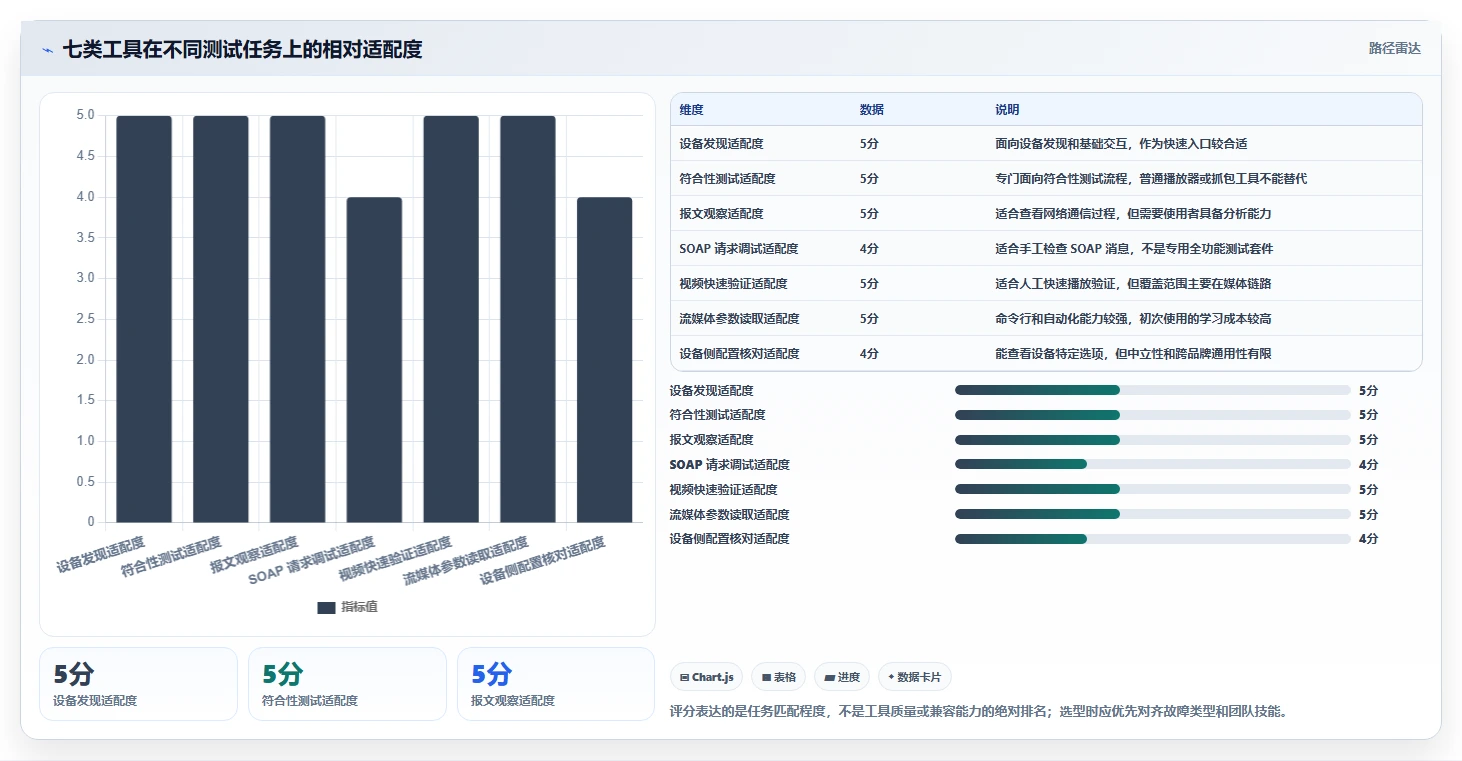Image resolution: width=1462 pixels, height=761 pixels.
Task: Click the 流媒体参数读取适配度 progress bar
Action: 1153,515
